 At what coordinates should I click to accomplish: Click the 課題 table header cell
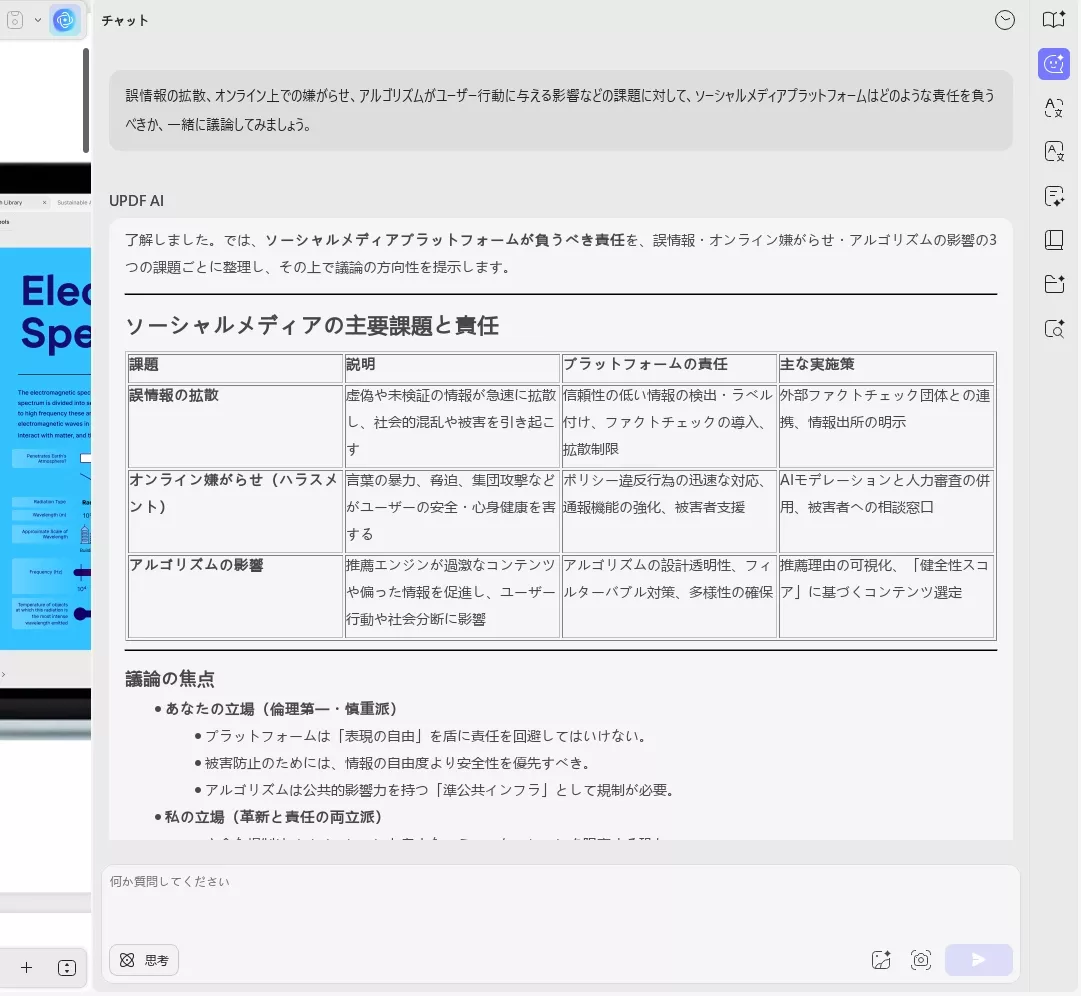(235, 367)
